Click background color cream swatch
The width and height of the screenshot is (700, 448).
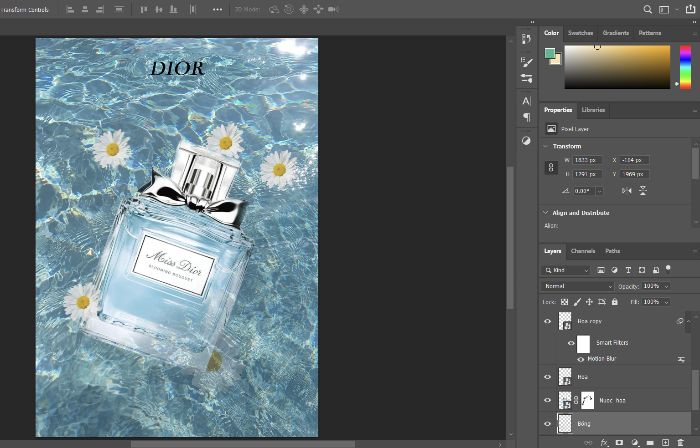tap(557, 60)
